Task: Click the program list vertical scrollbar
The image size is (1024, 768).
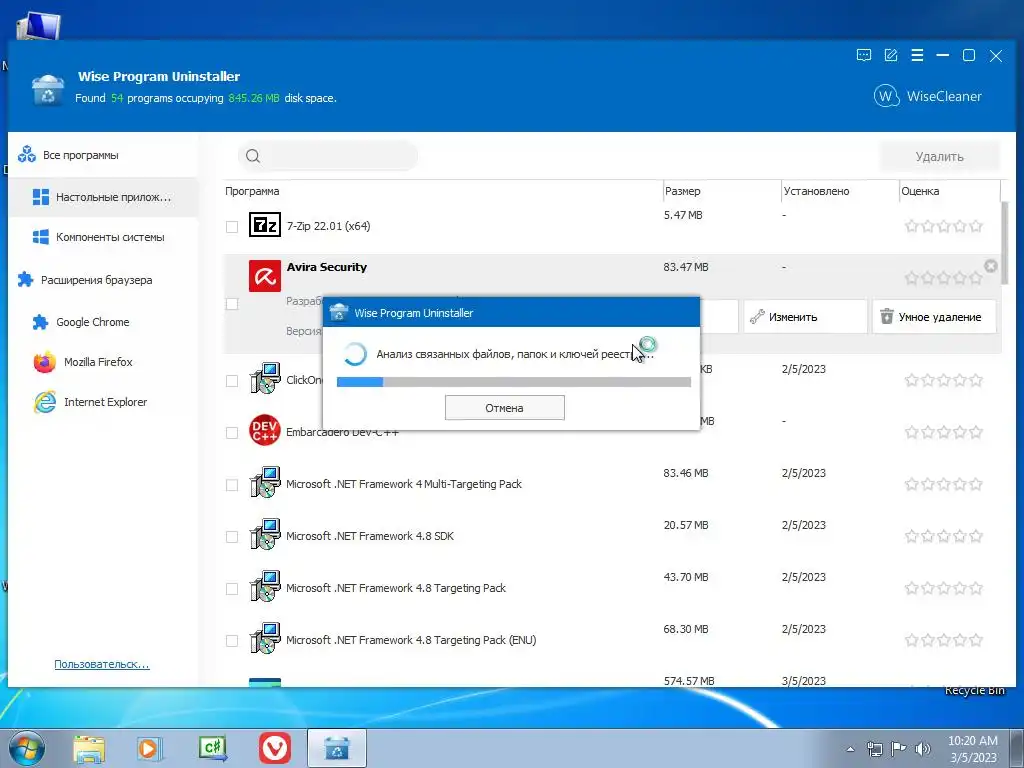Action: [1005, 243]
